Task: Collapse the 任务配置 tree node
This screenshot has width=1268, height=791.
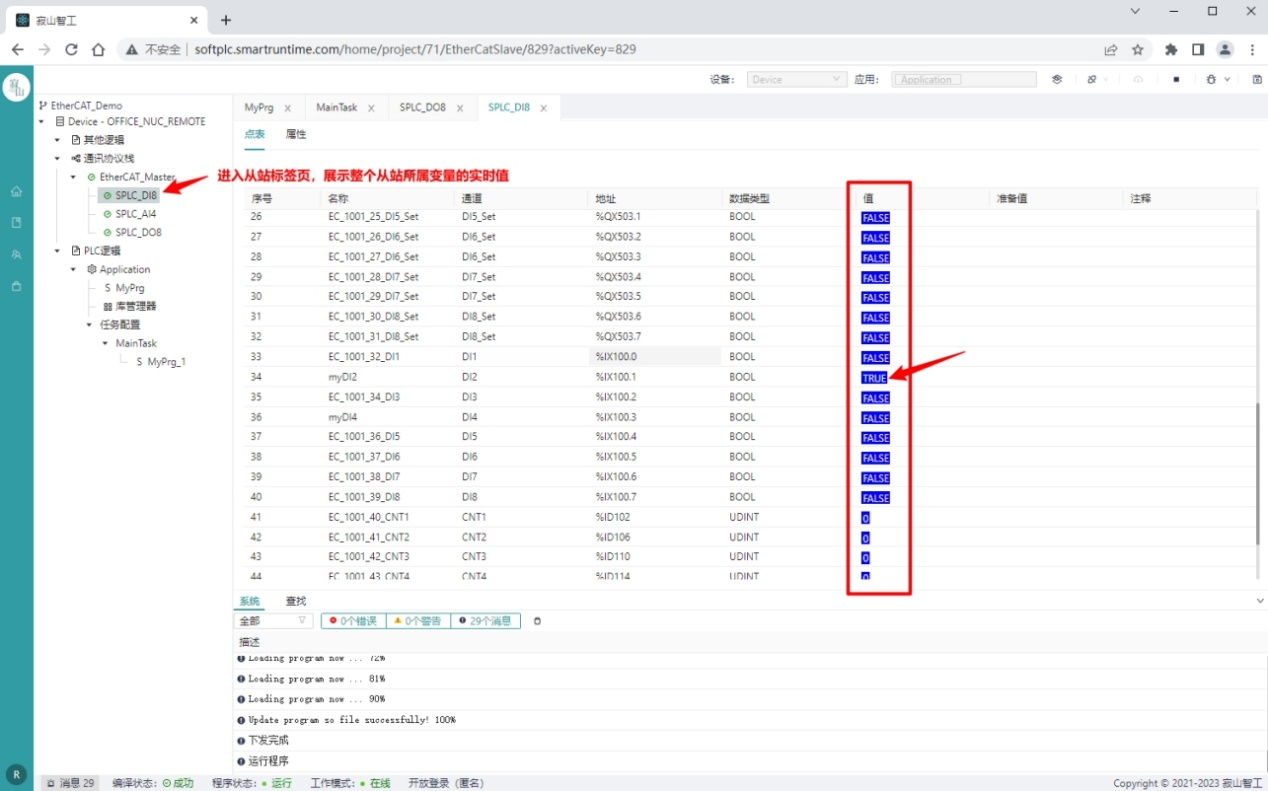Action: click(x=89, y=325)
